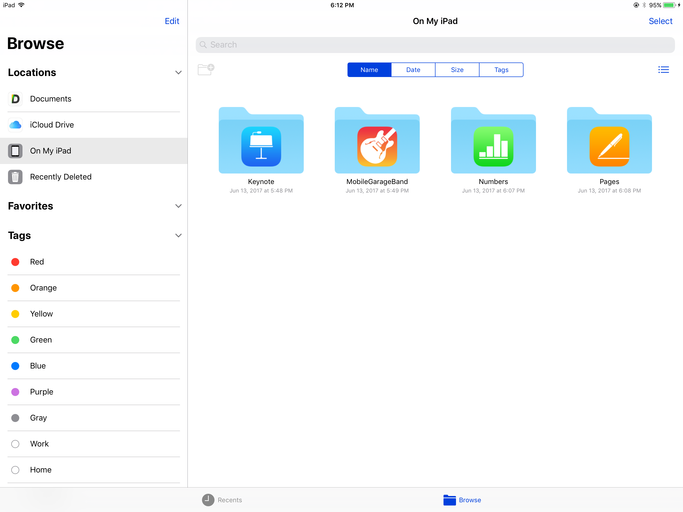The height and width of the screenshot is (512, 683).
Task: Select the Documents app location icon
Action: tap(15, 99)
